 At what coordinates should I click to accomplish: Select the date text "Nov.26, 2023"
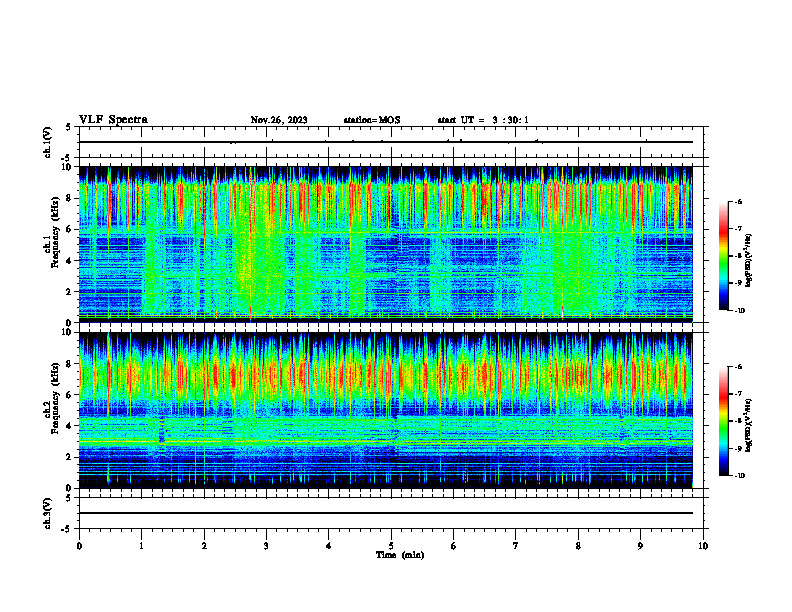[279, 120]
